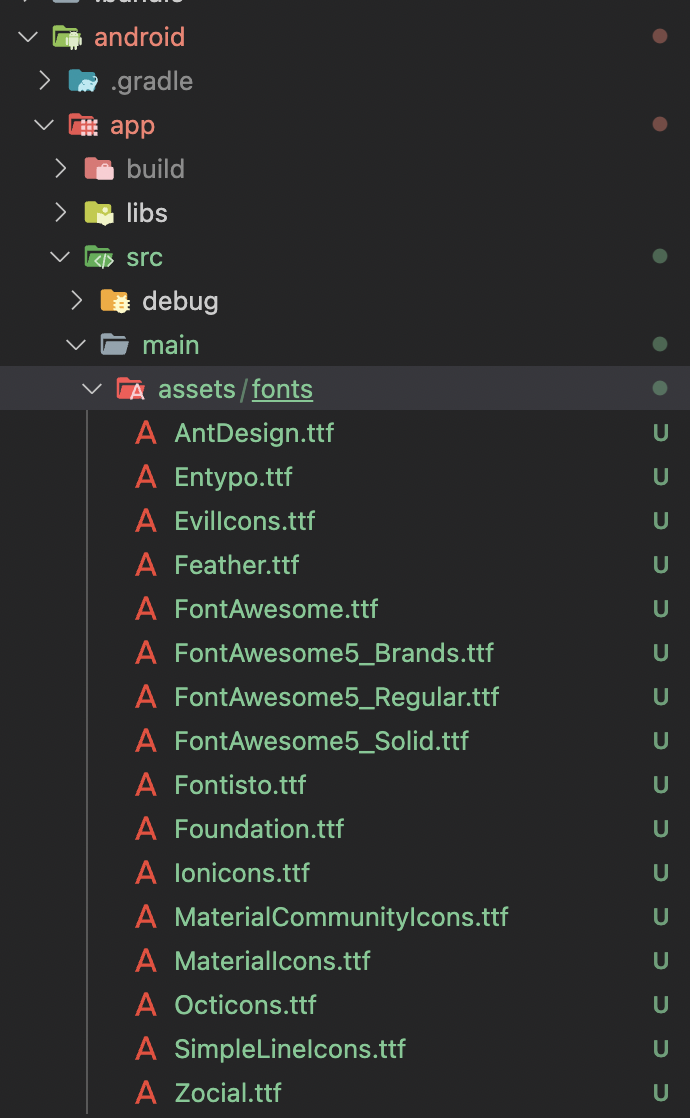Viewport: 690px width, 1118px height.
Task: Select the app folder label
Action: [x=133, y=126]
